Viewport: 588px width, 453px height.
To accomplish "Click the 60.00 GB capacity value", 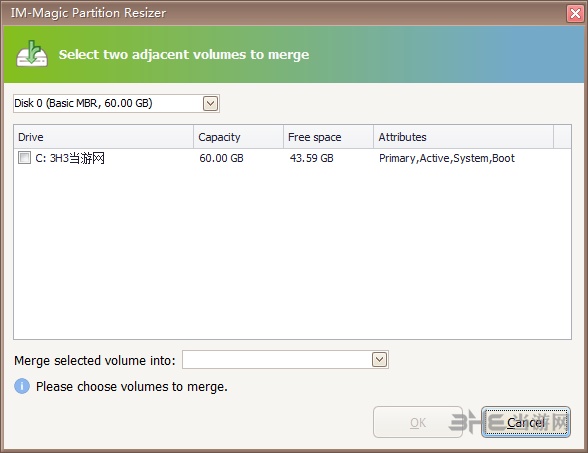I will 221,158.
